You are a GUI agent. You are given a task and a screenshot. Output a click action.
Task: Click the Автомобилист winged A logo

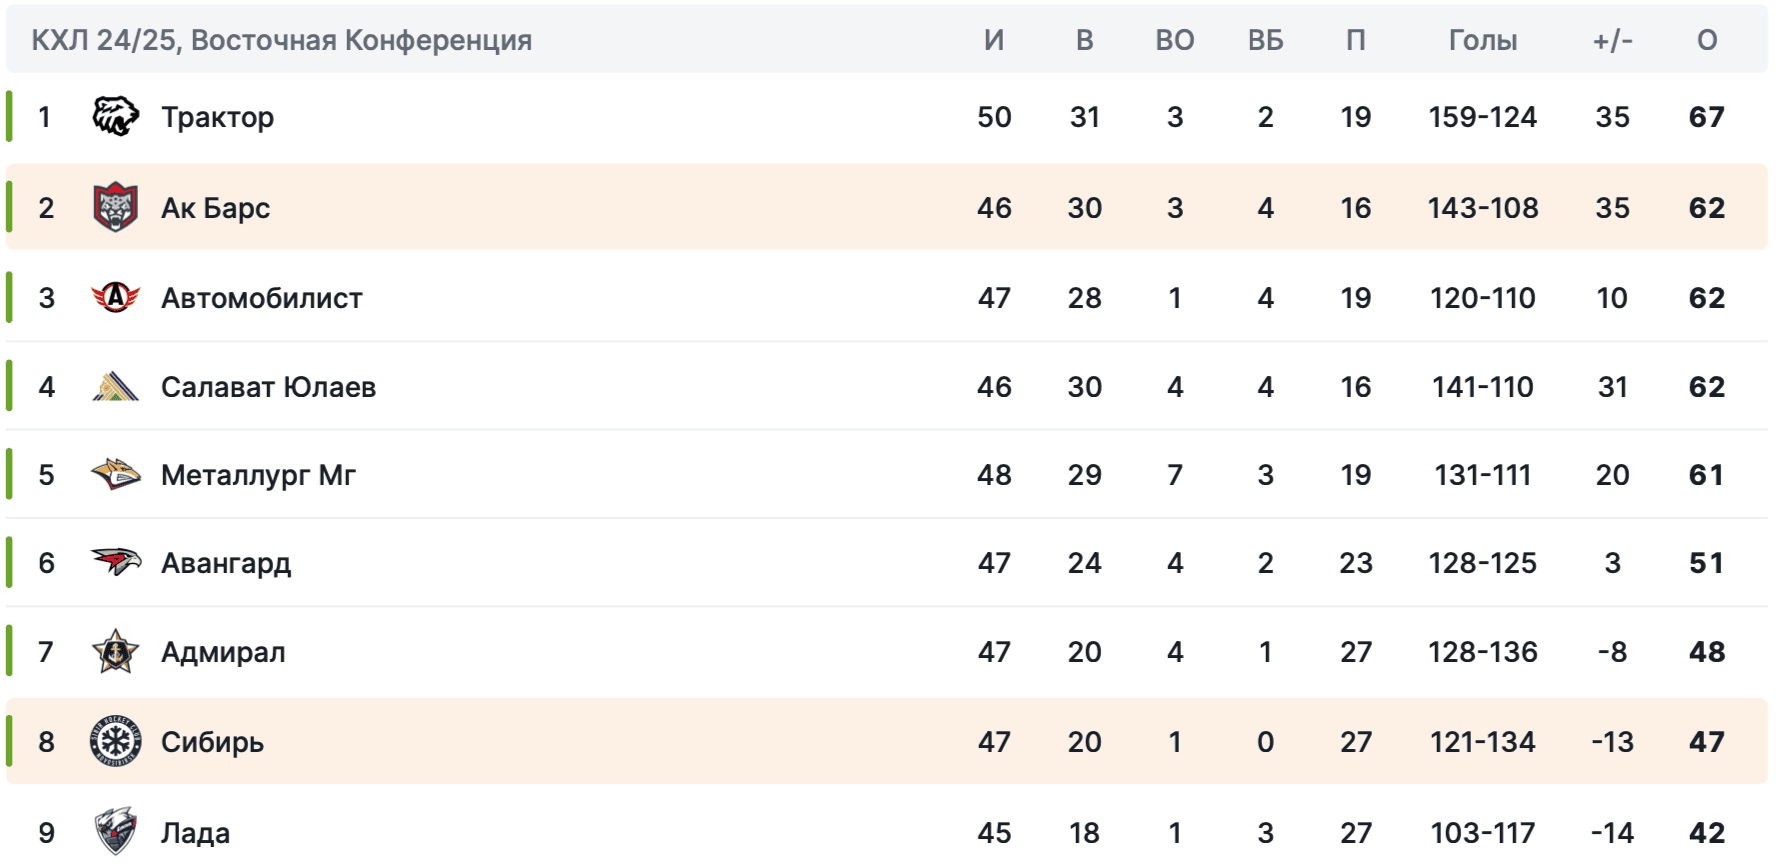coord(115,297)
